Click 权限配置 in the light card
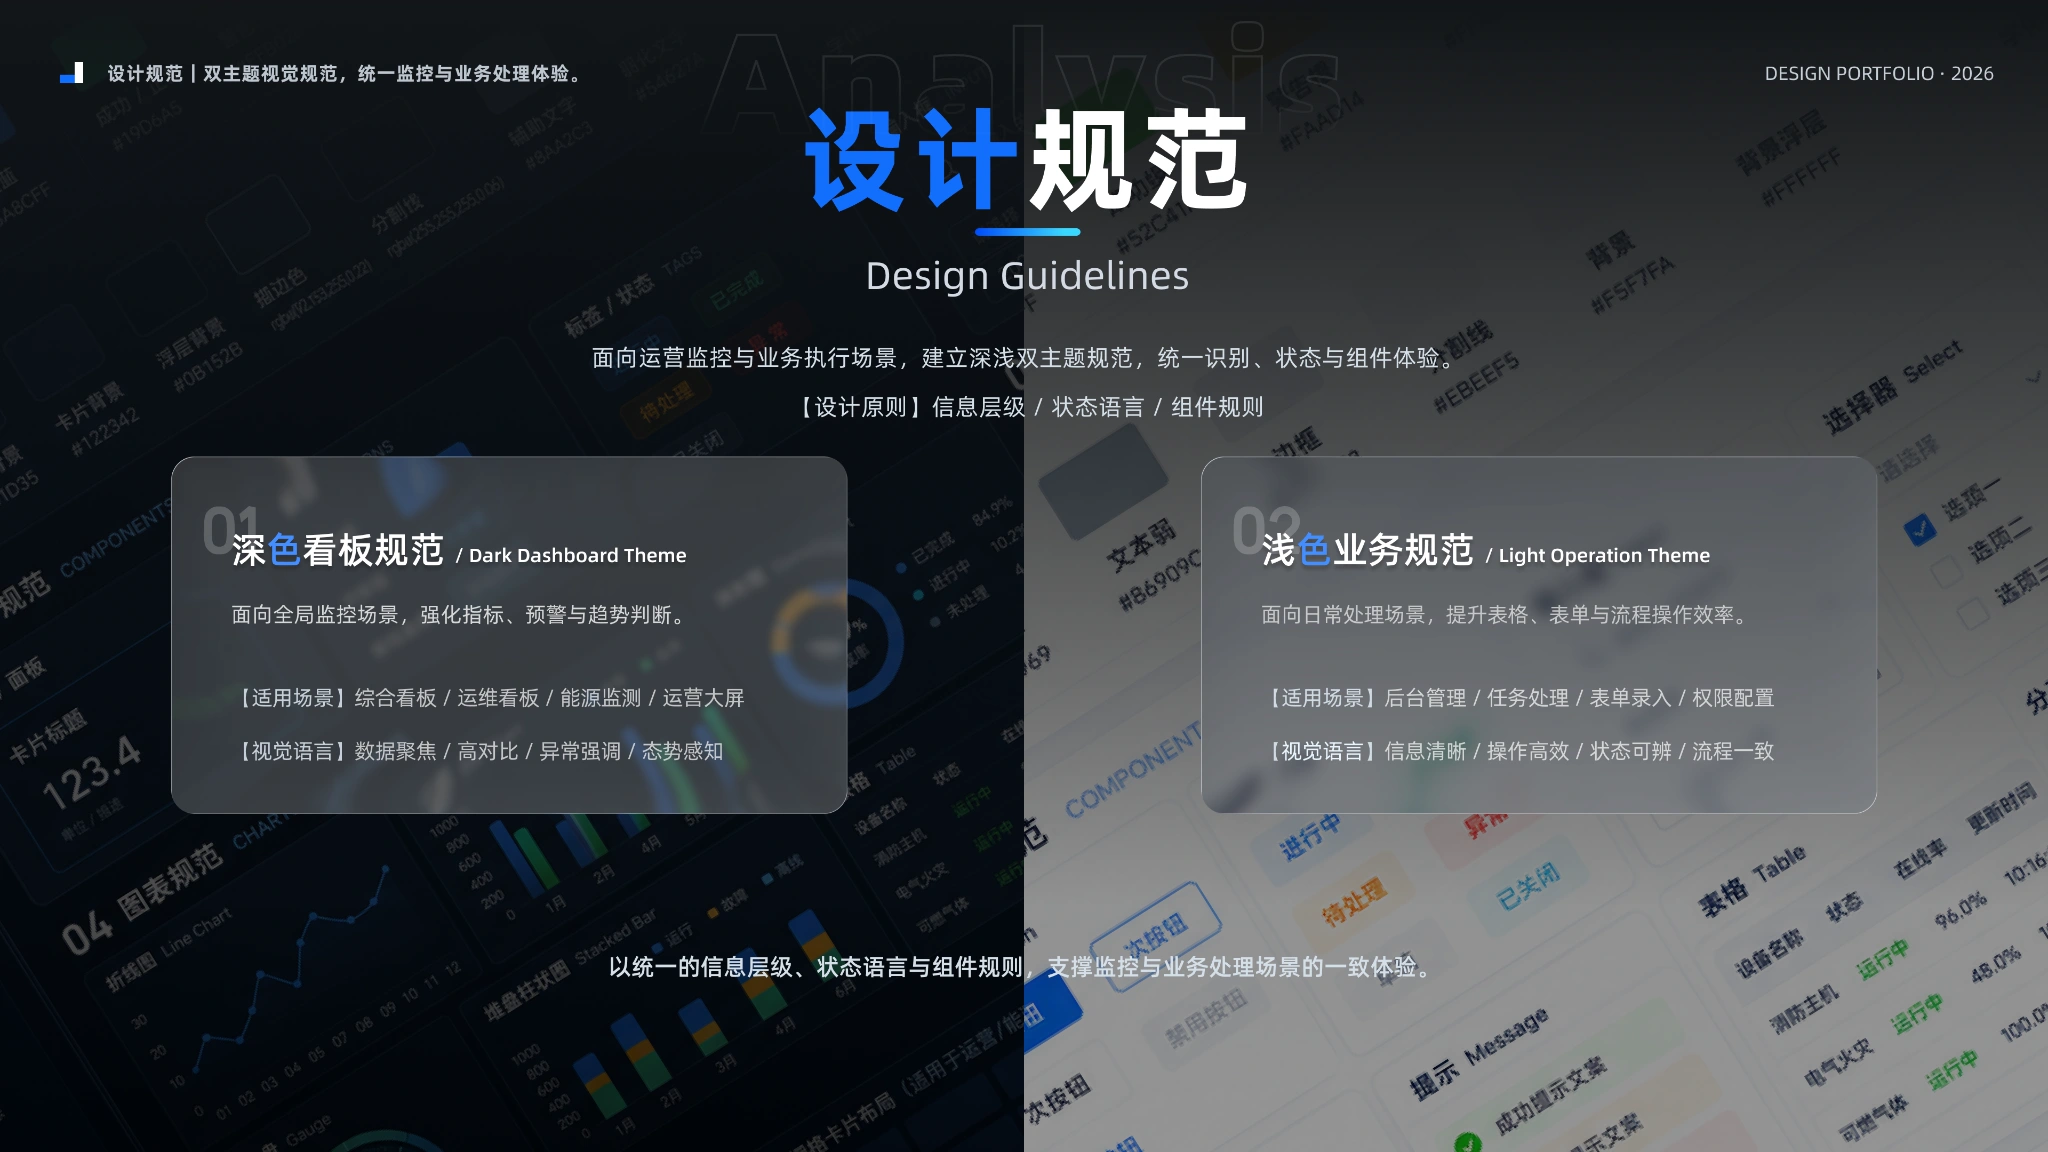 pyautogui.click(x=1733, y=698)
